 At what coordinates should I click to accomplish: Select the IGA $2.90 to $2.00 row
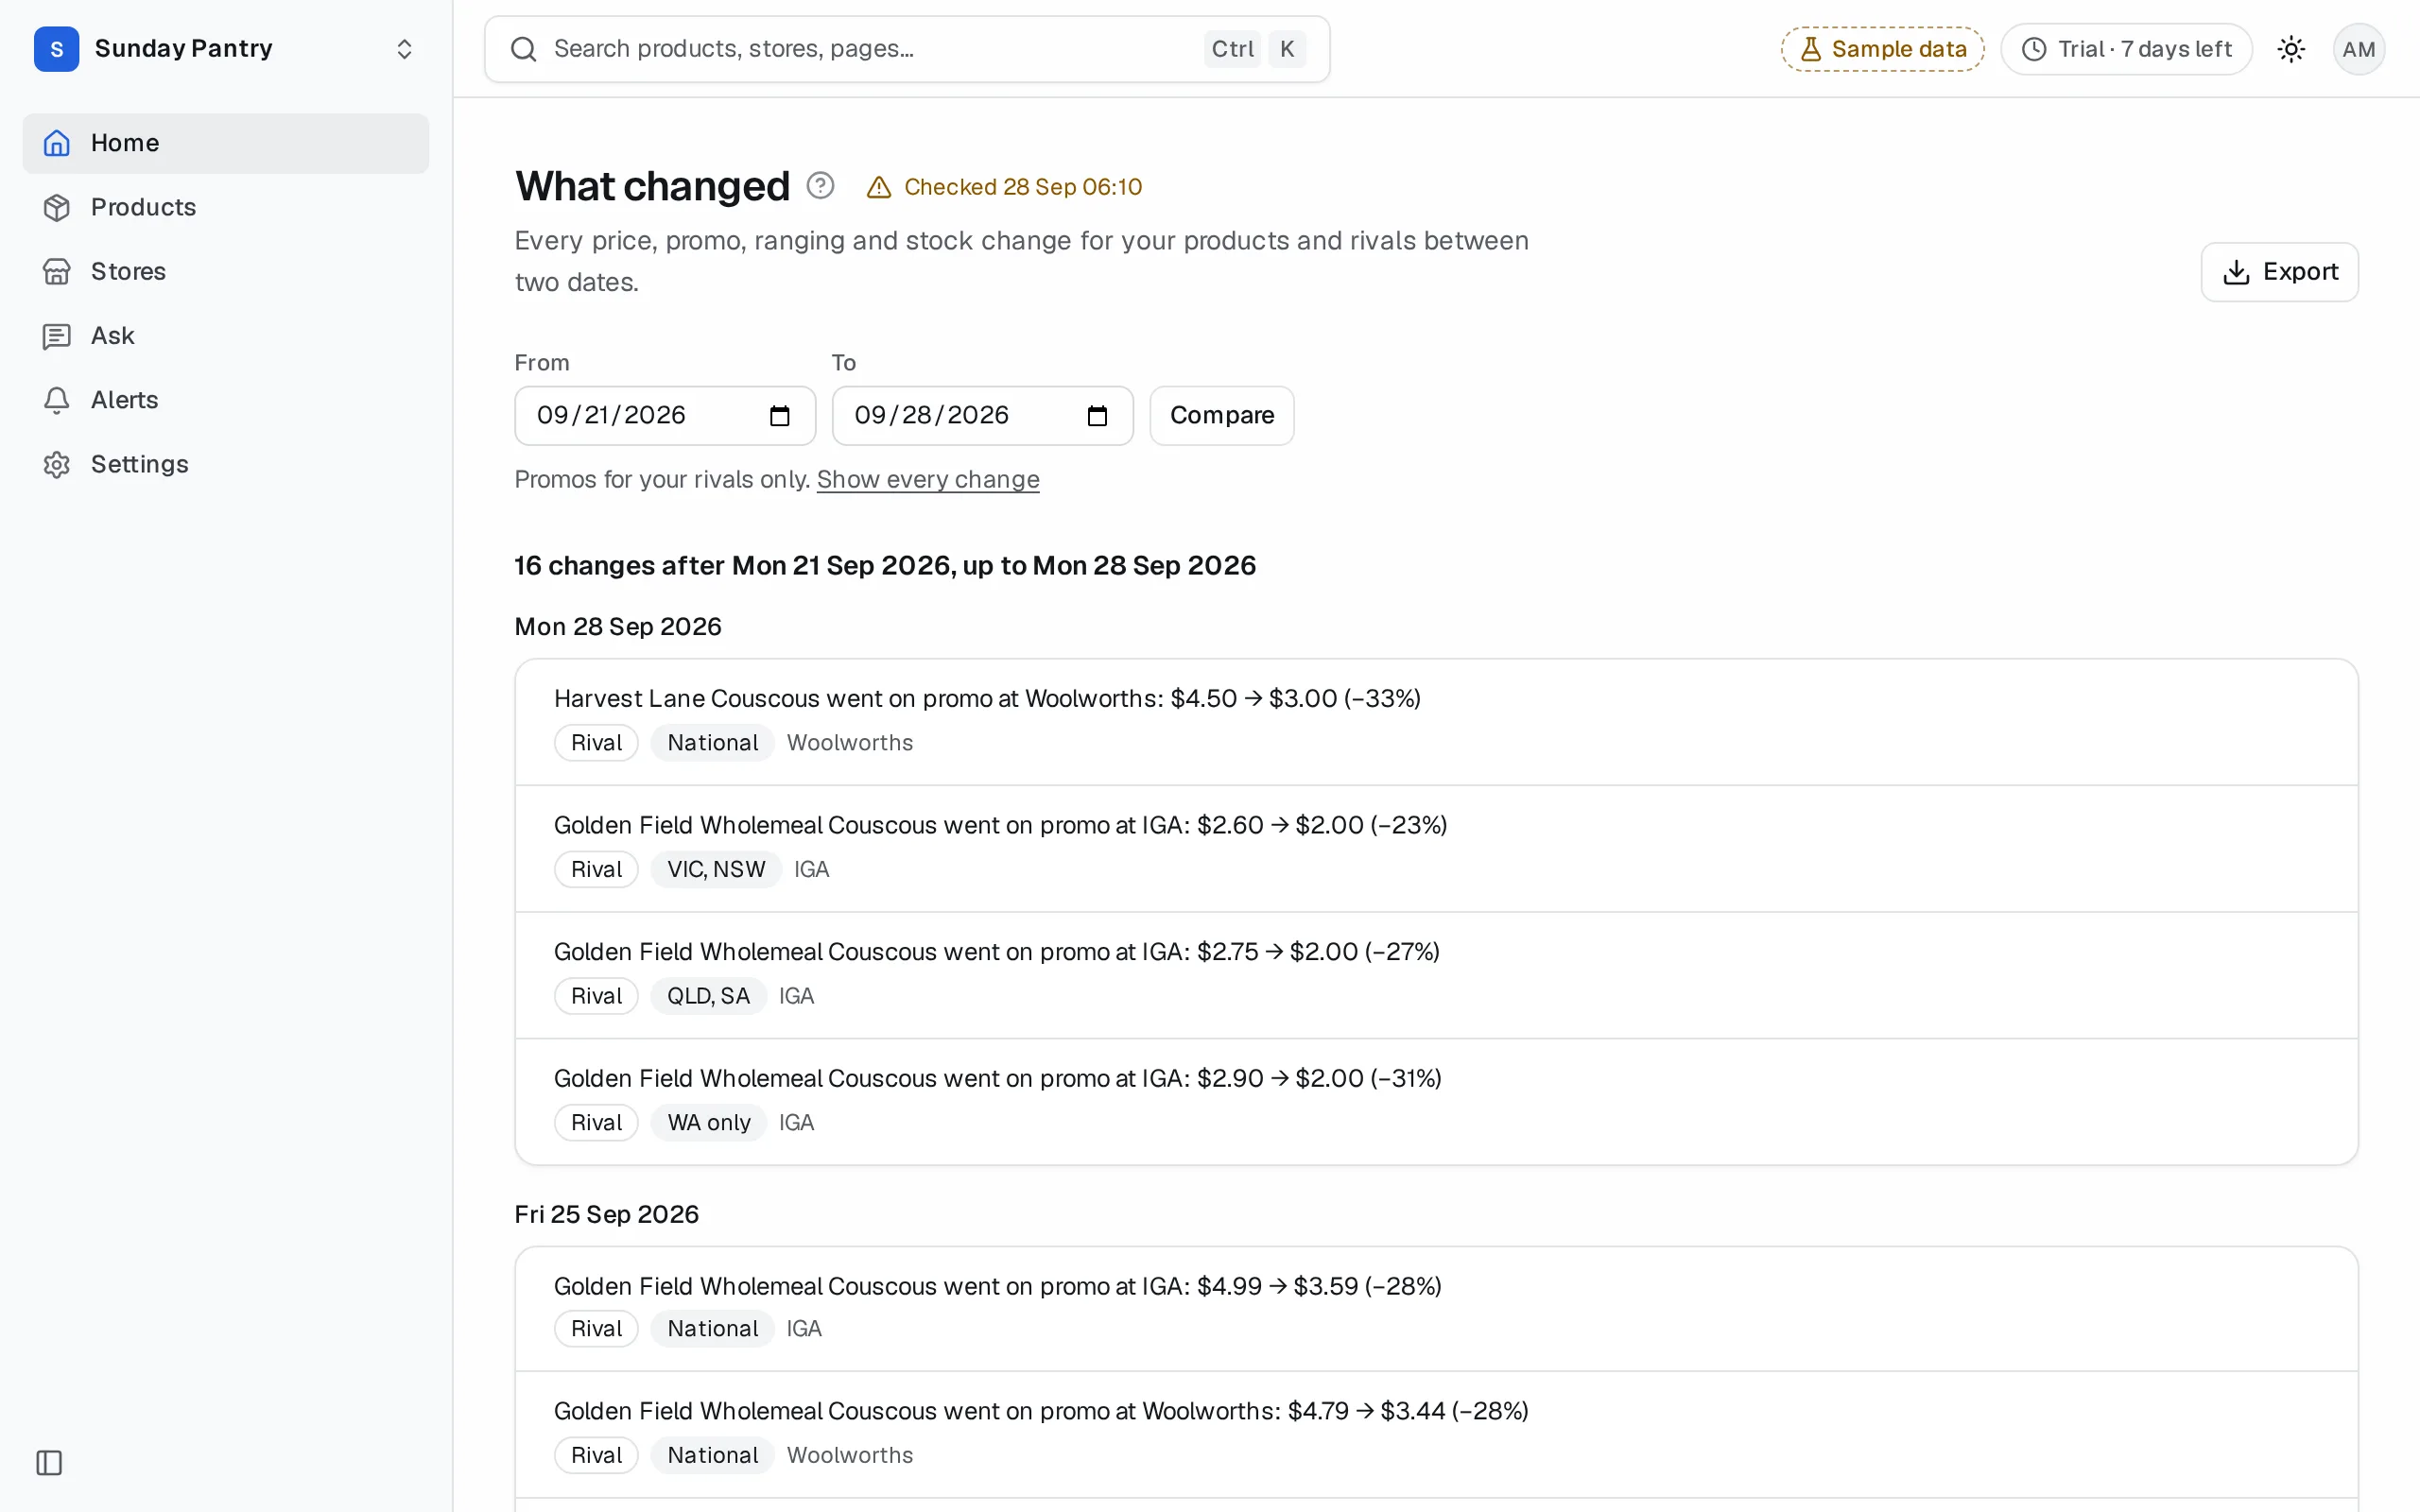tap(1436, 1101)
